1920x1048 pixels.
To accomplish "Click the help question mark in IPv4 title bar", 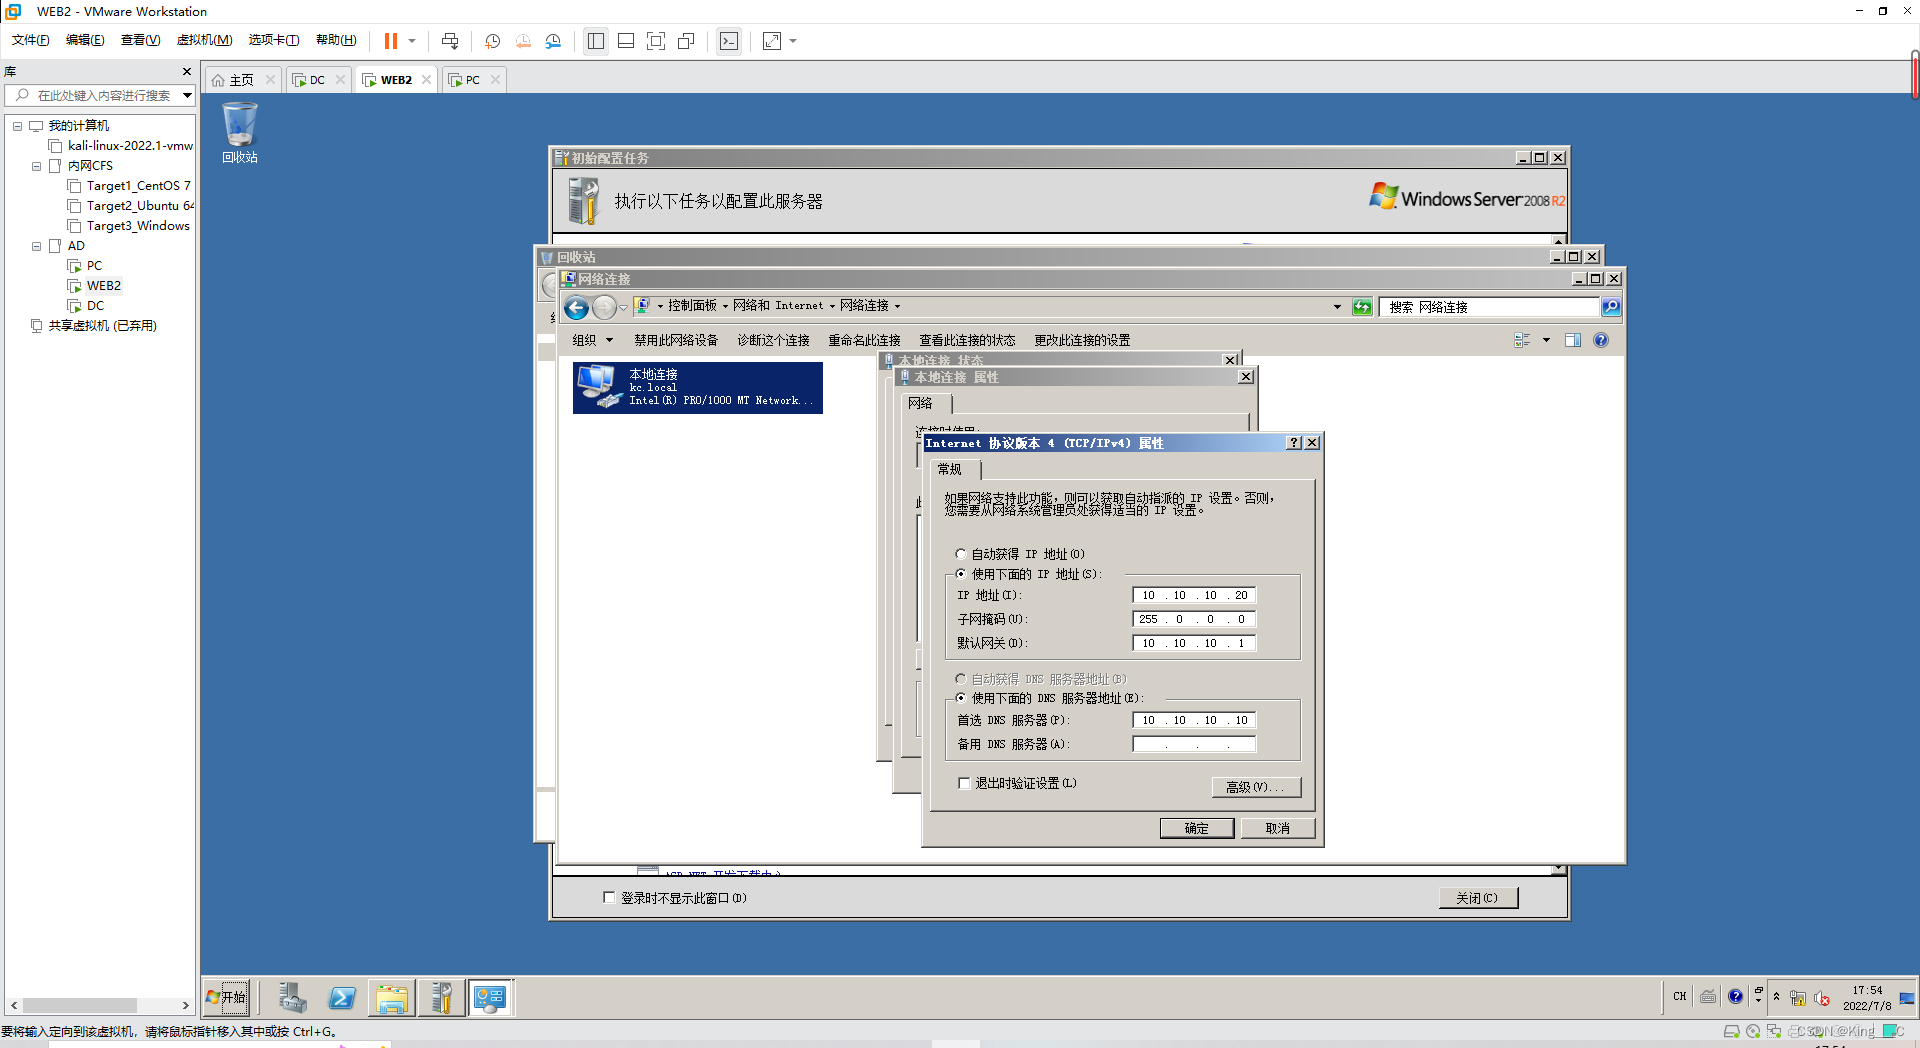I will point(1294,443).
